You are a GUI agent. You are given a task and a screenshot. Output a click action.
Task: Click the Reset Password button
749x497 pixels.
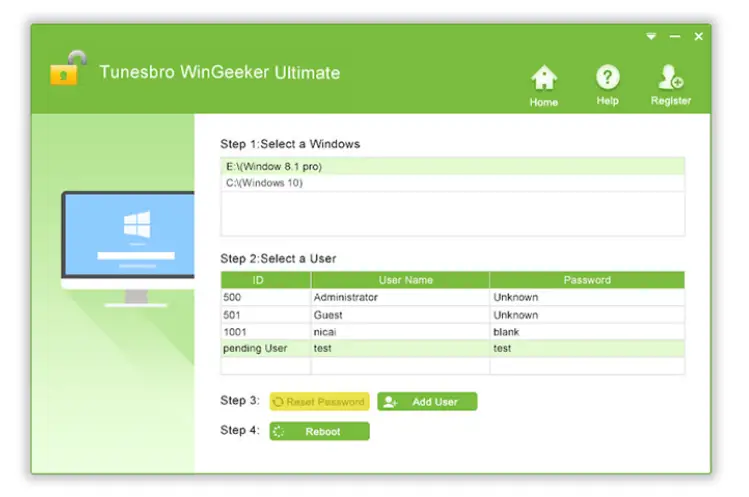coord(319,401)
